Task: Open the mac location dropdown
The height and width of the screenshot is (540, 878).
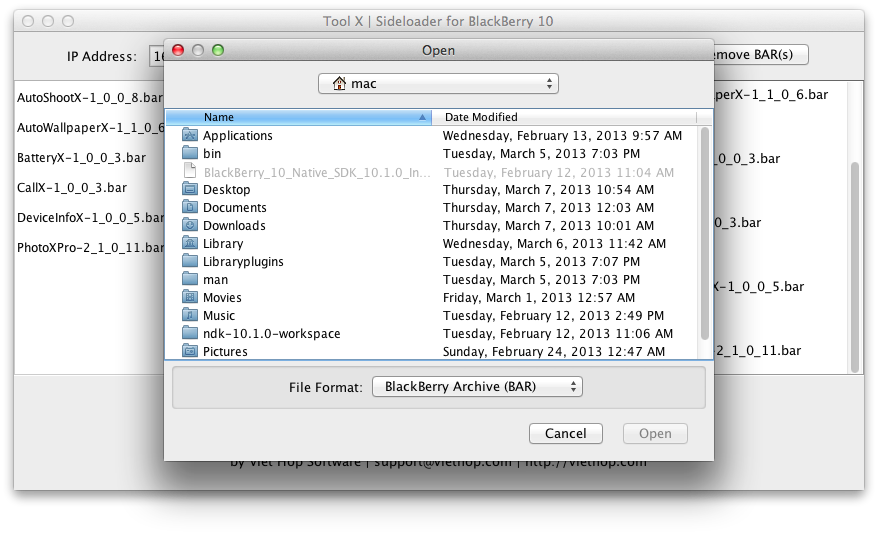Action: pos(438,83)
